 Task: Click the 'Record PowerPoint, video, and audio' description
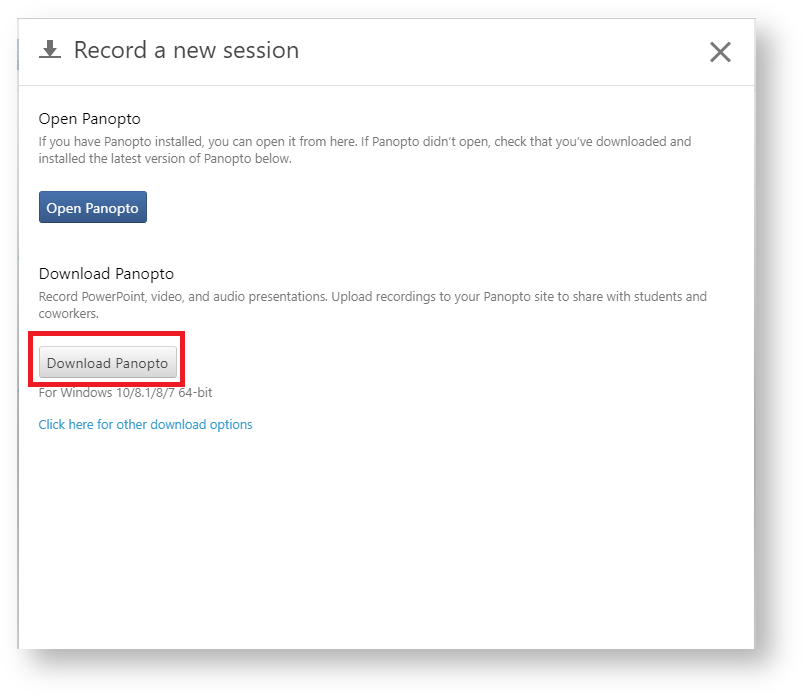click(373, 305)
